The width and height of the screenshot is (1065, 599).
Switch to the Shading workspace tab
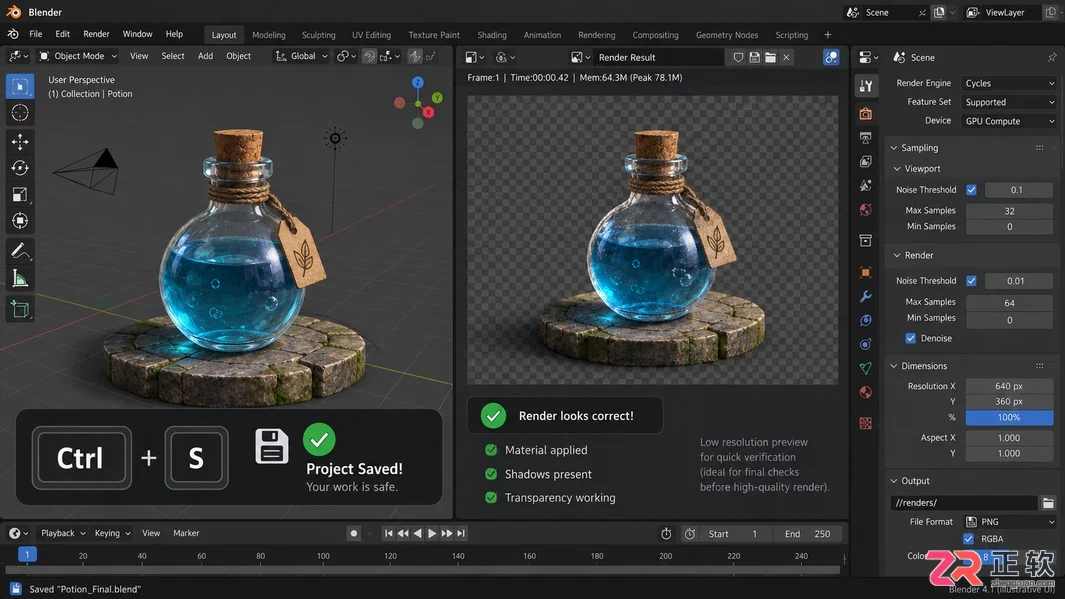(492, 35)
